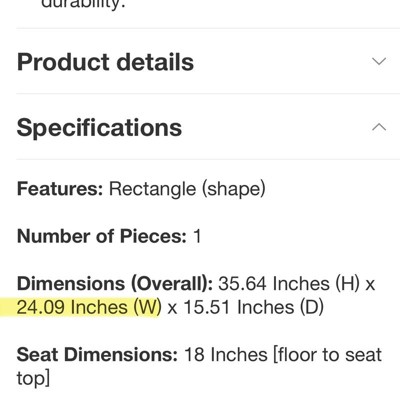Select the Number of Pieces label

[102, 236]
